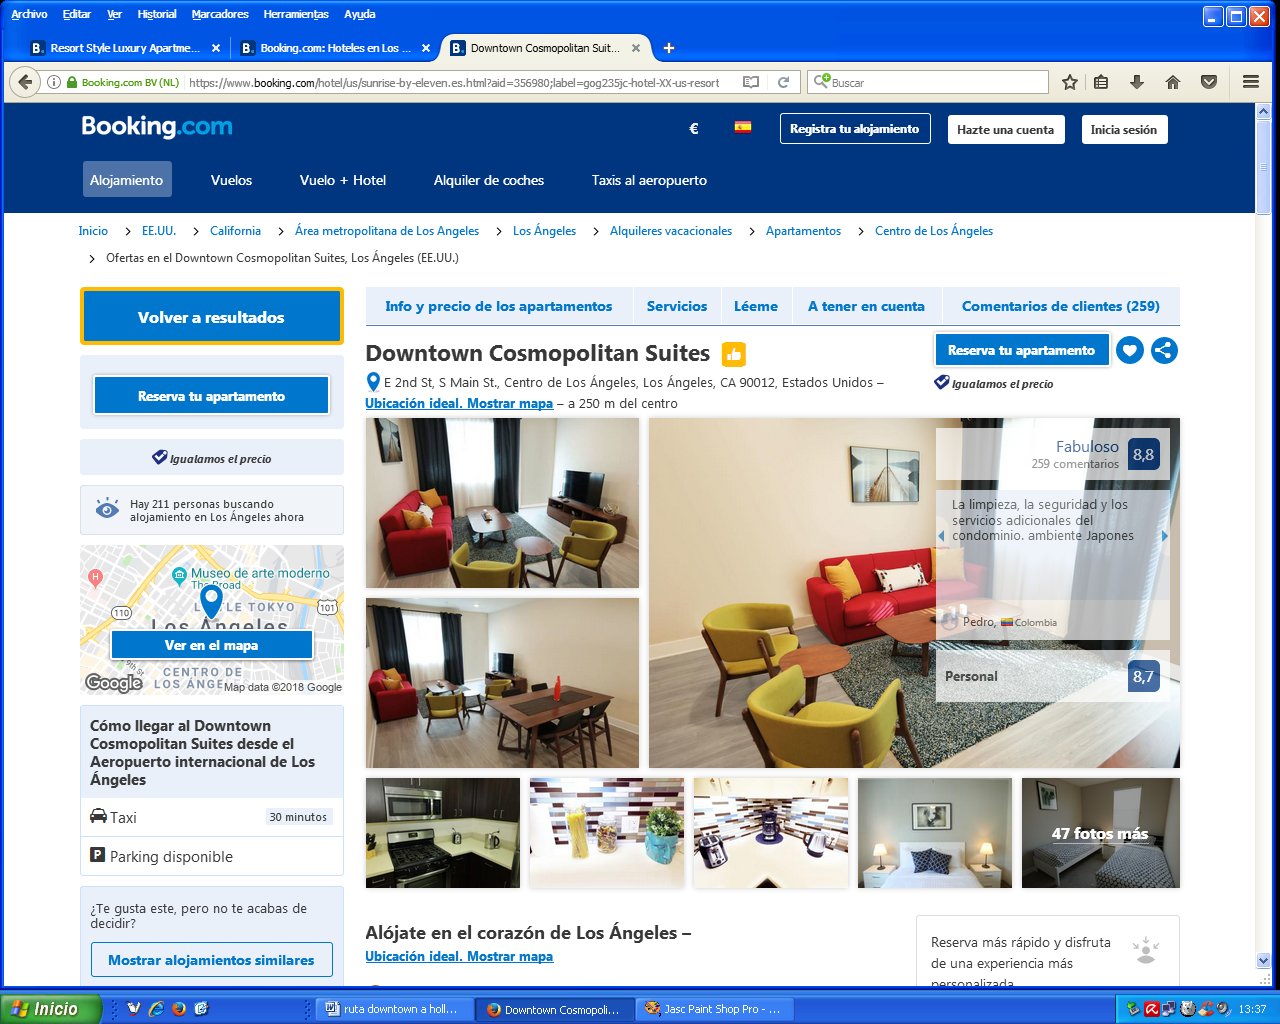This screenshot has height=1024, width=1280.
Task: Show previous review with left arrow
Action: point(941,537)
